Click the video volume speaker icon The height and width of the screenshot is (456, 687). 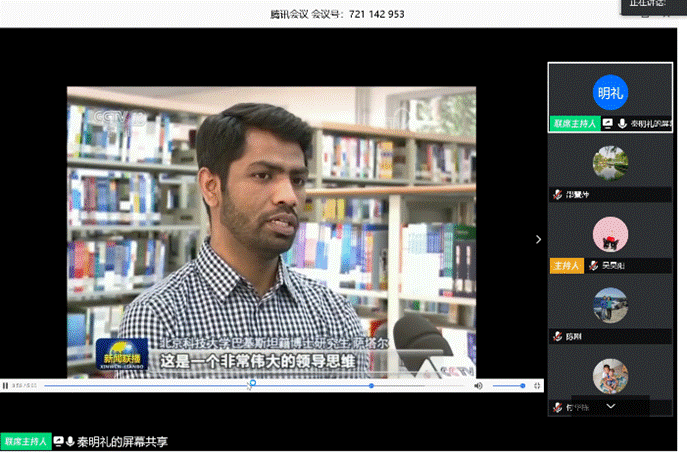[x=478, y=385]
